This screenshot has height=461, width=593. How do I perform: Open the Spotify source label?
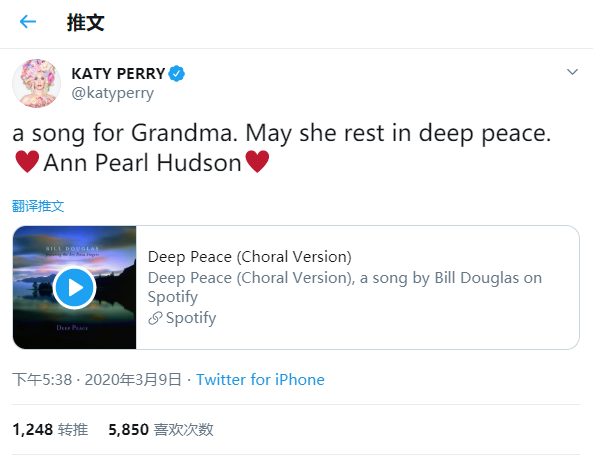[191, 318]
